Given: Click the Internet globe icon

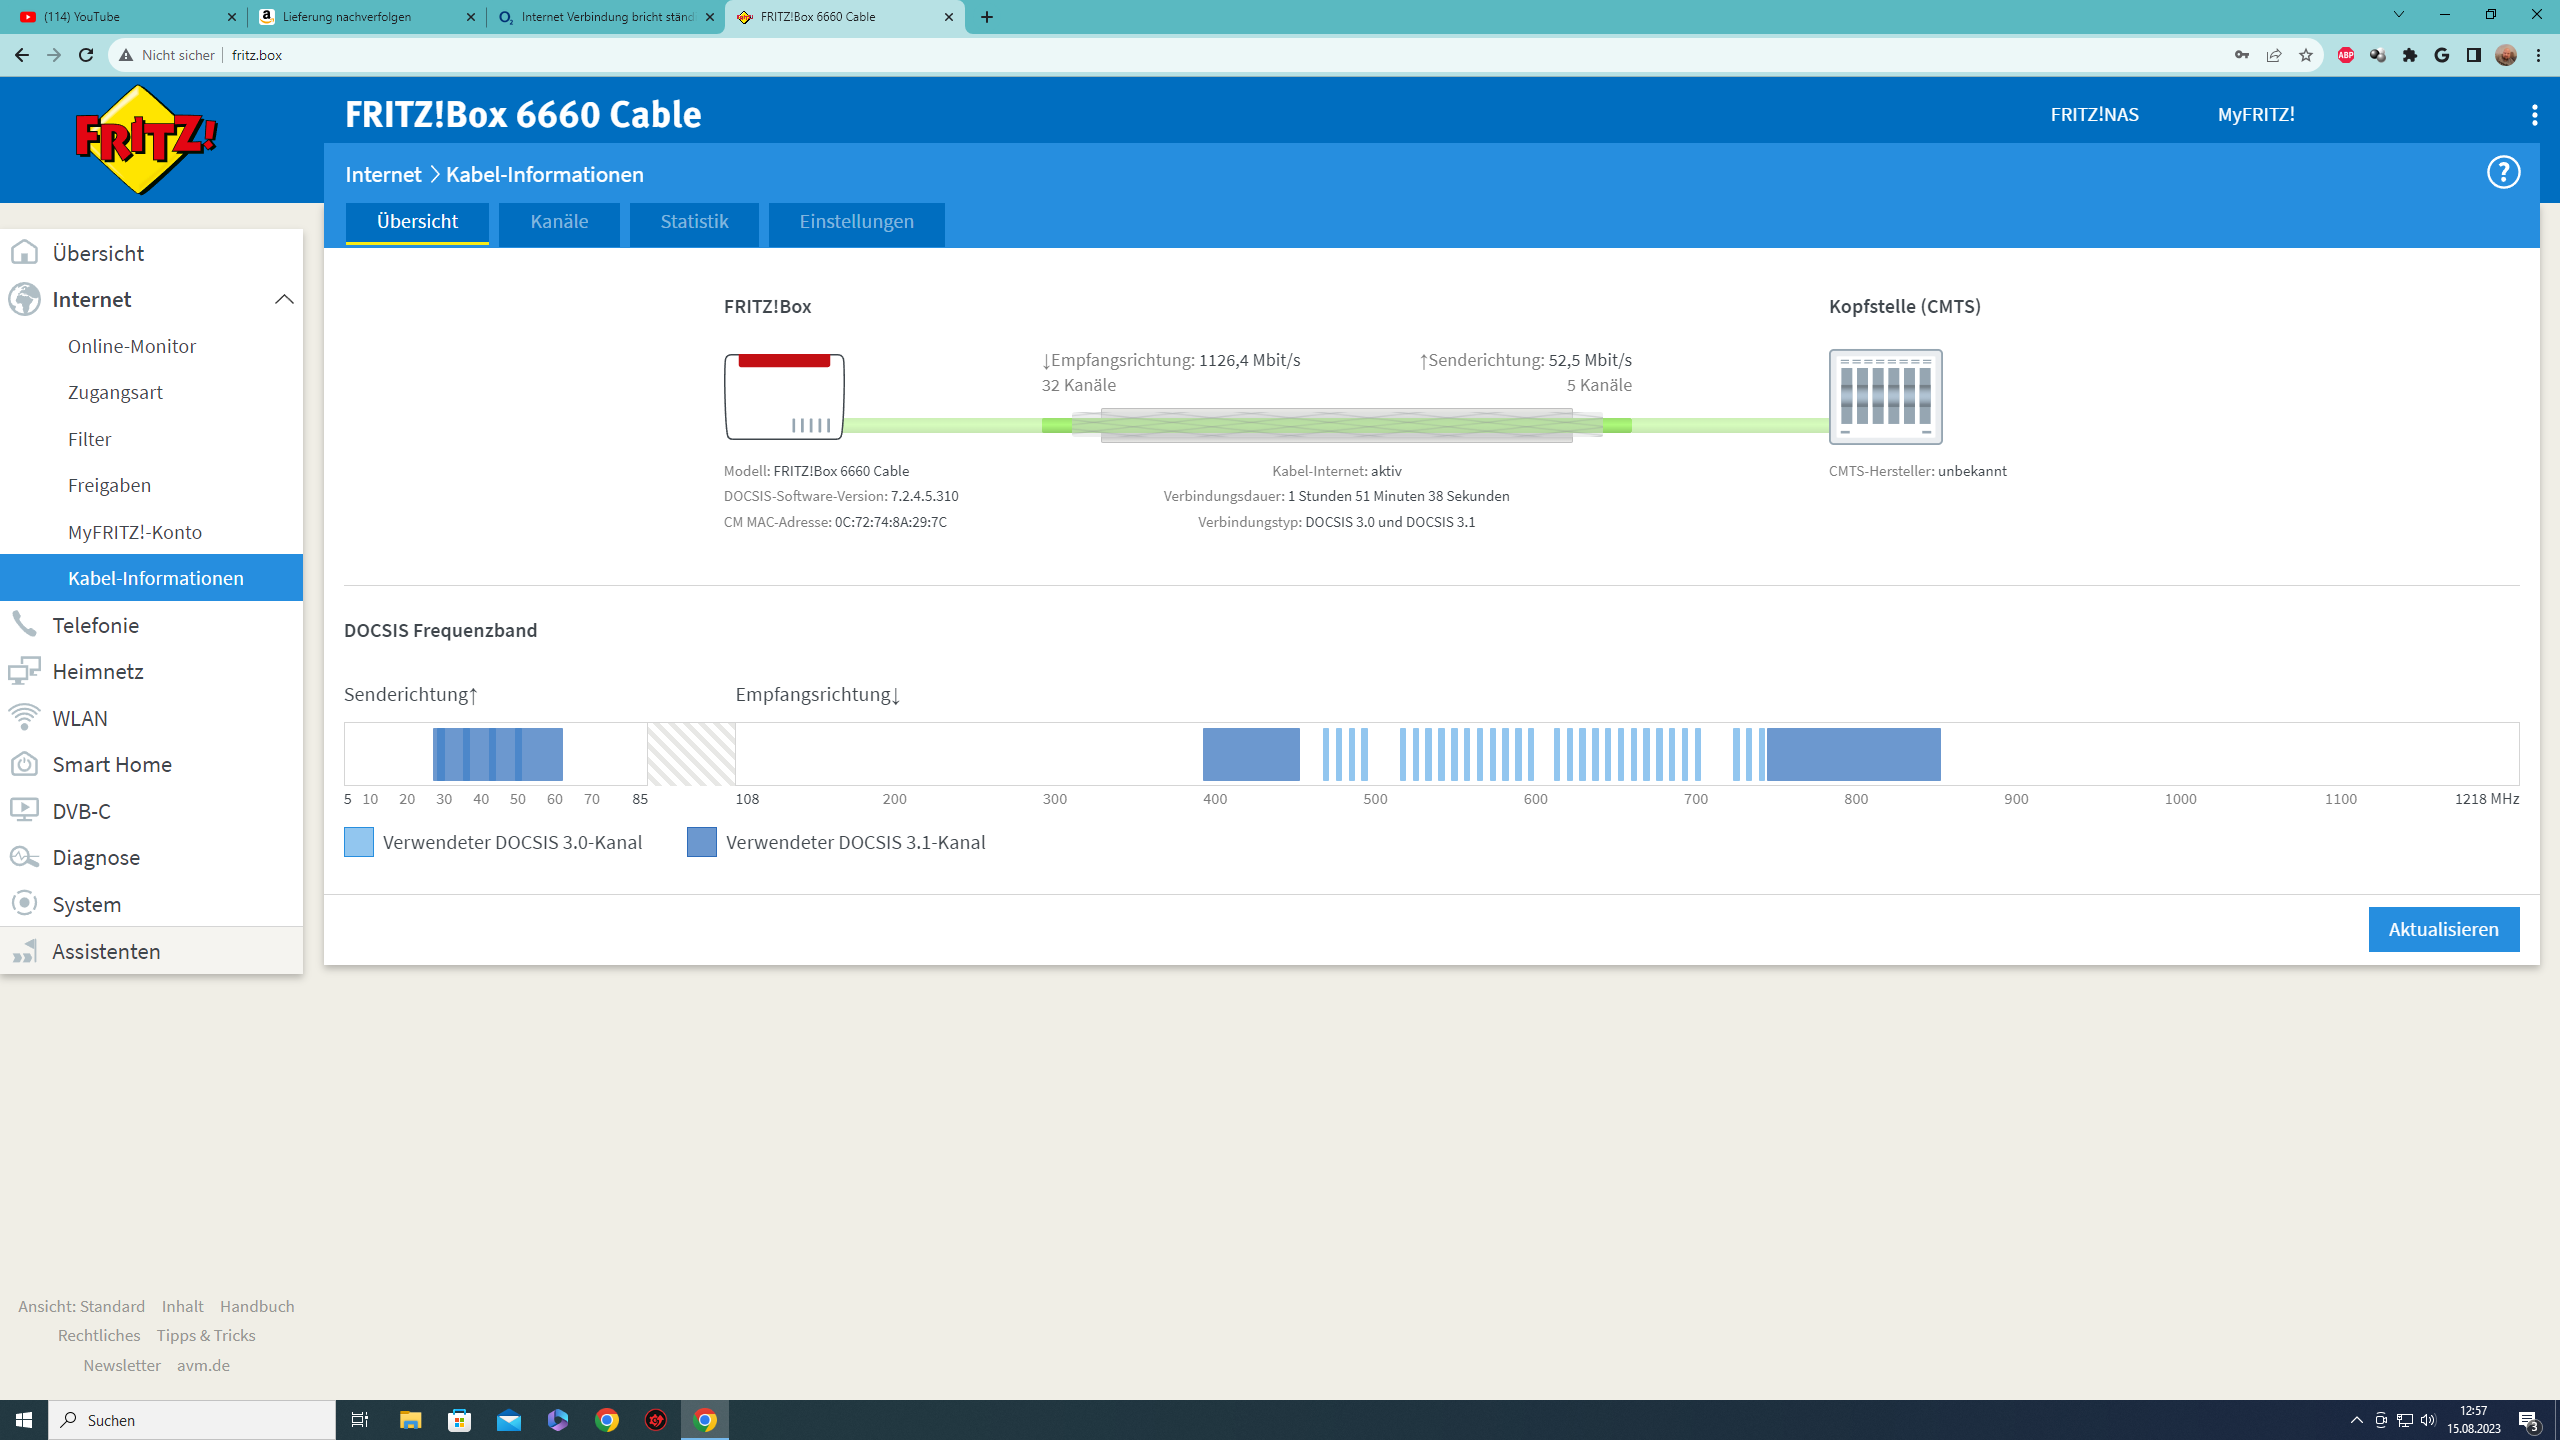Looking at the screenshot, I should [24, 299].
